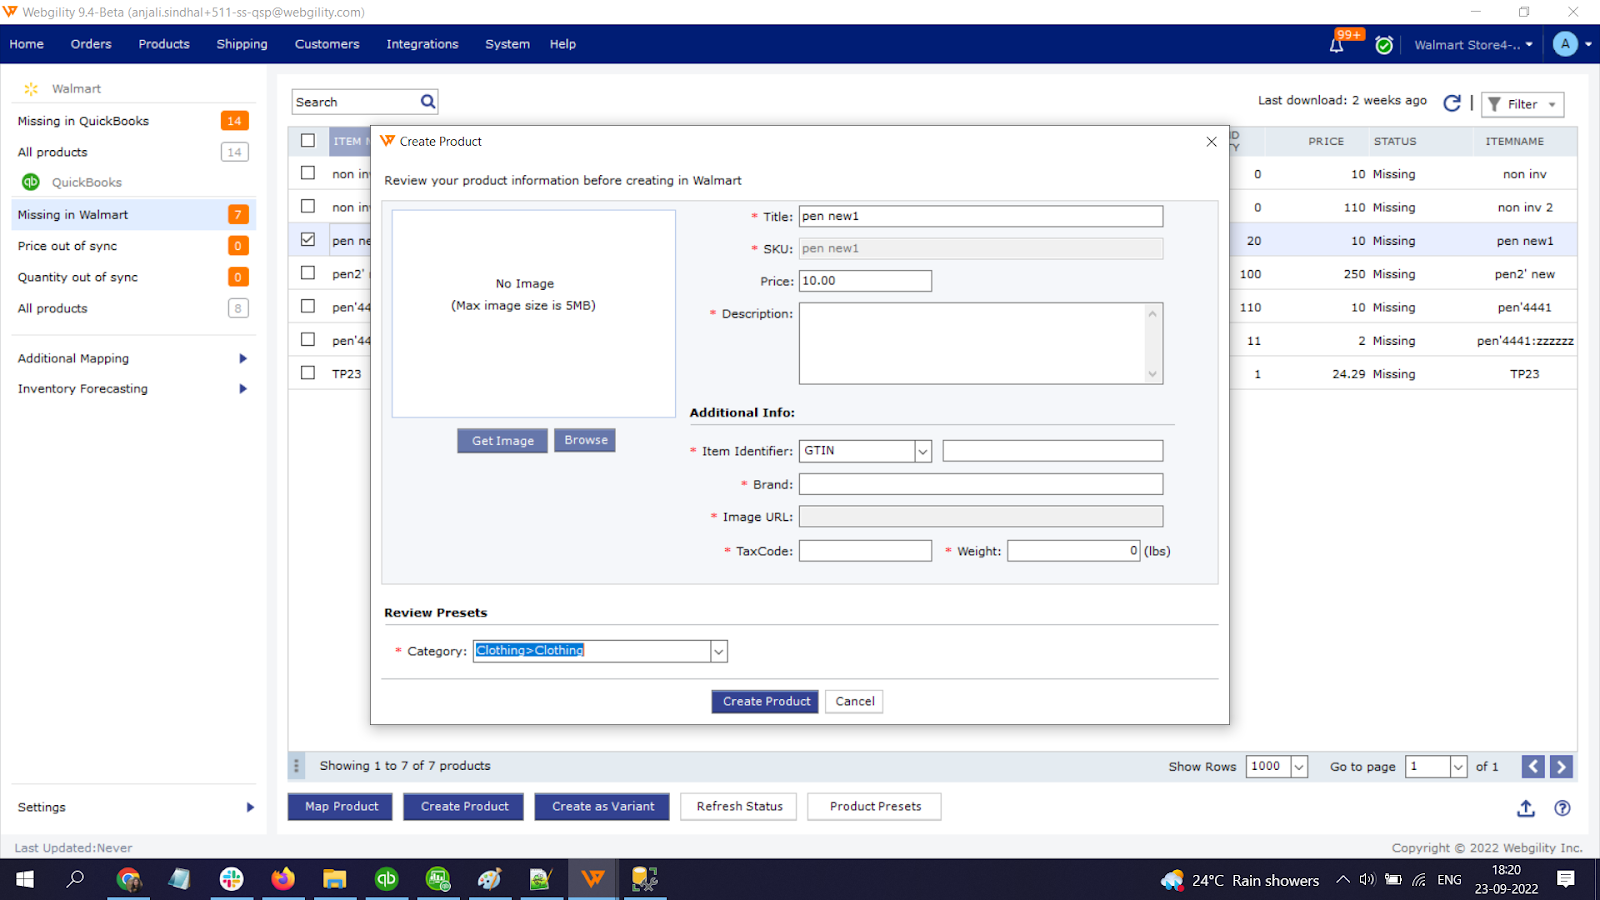Click the QuickBooks logo in sidebar
The height and width of the screenshot is (900, 1600).
tap(31, 182)
